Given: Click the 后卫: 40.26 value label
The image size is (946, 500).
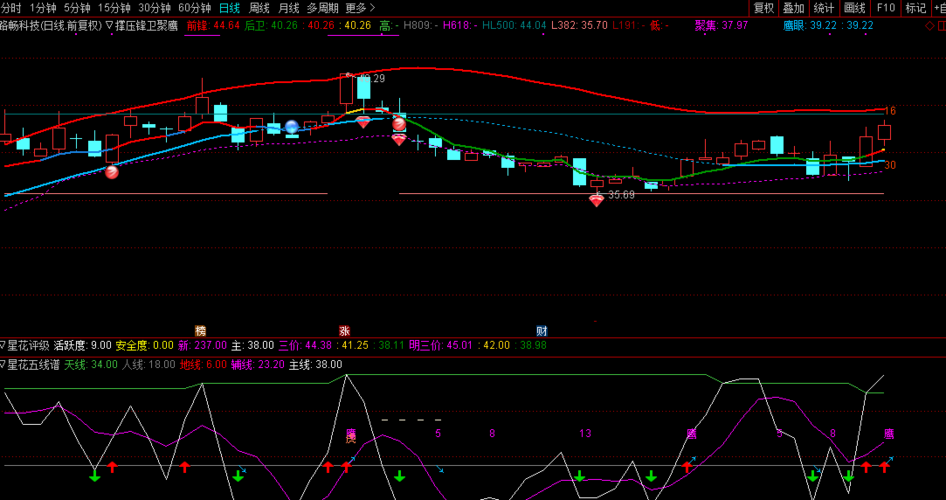Looking at the screenshot, I should (x=271, y=25).
